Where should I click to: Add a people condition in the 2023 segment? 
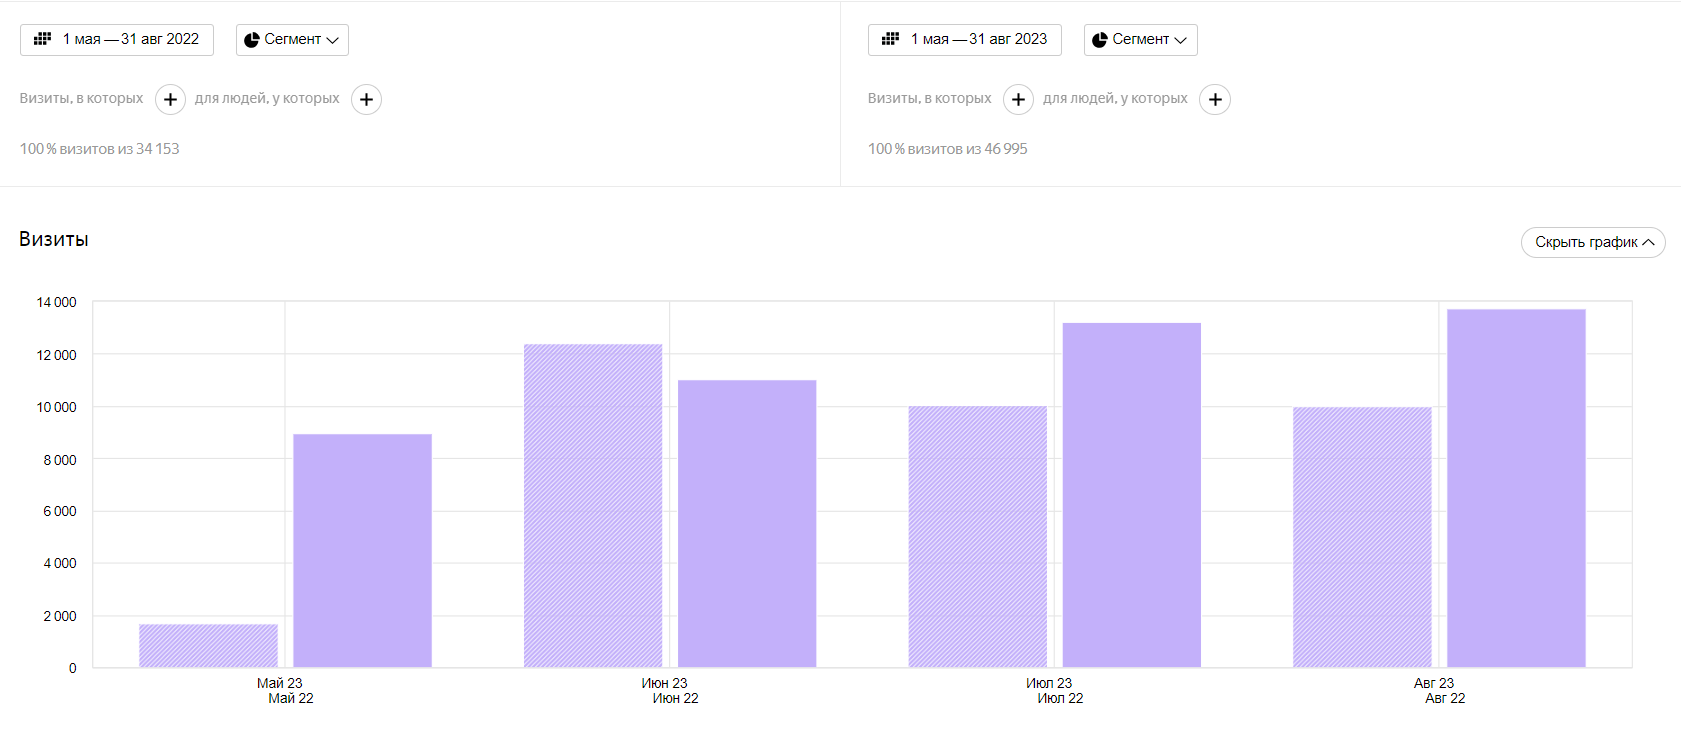(1215, 99)
